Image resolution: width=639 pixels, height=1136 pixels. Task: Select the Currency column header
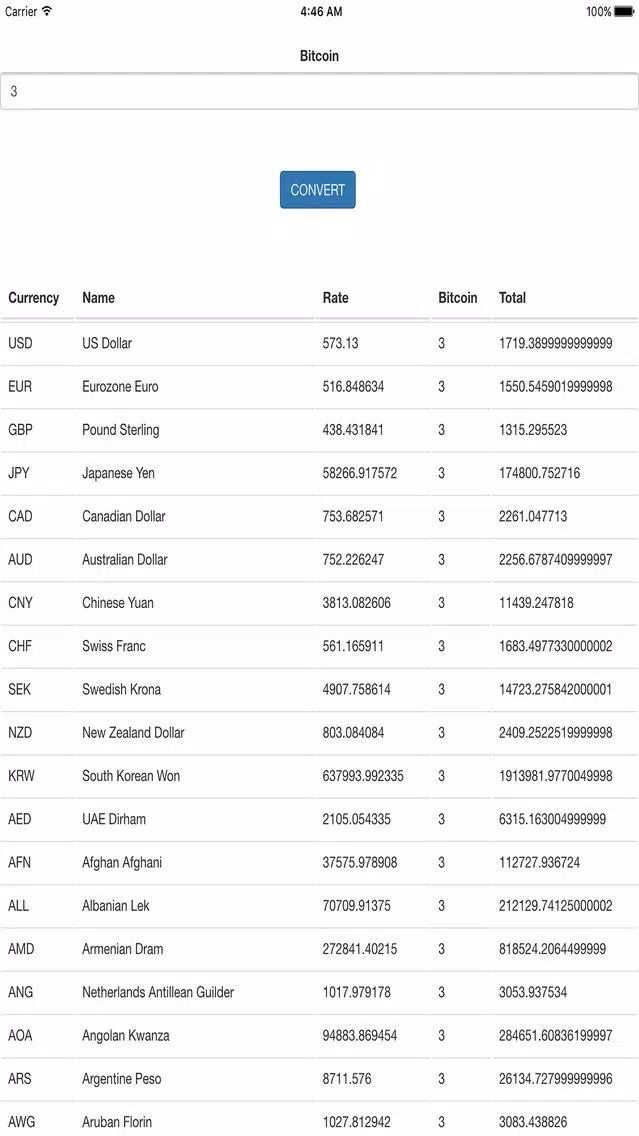(x=33, y=298)
